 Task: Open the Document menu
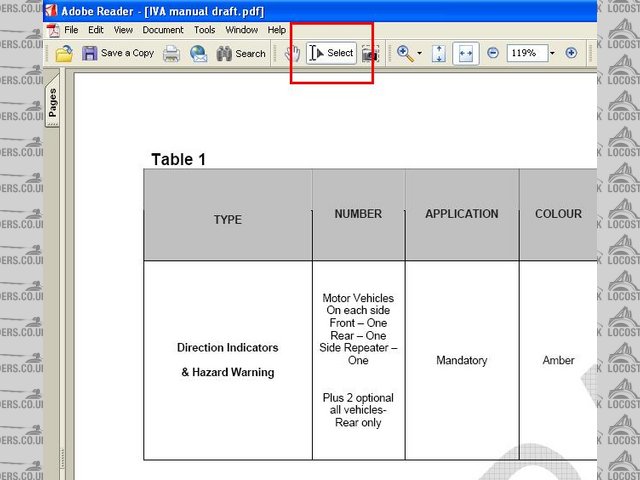point(163,30)
